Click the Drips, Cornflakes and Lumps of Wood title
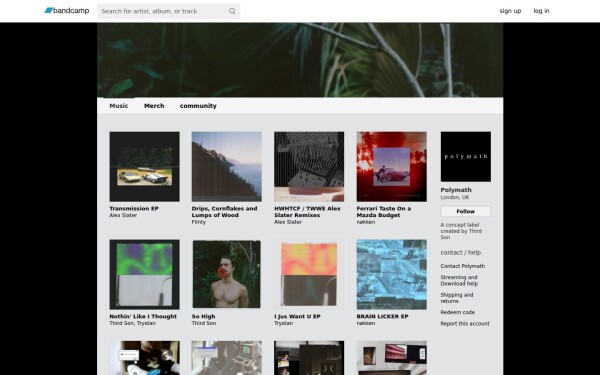The image size is (600, 375). [224, 212]
